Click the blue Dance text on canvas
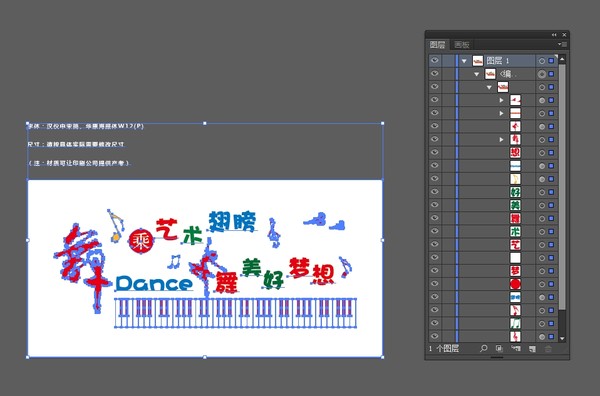The height and width of the screenshot is (396, 600). [154, 284]
